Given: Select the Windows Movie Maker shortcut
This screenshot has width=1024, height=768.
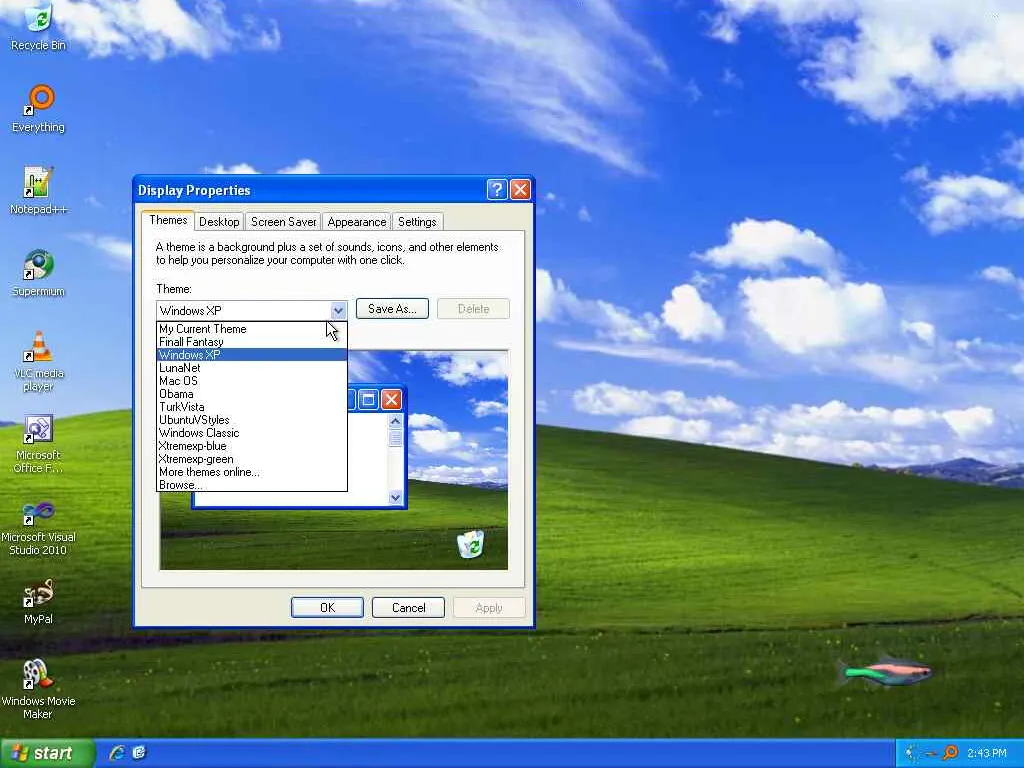Looking at the screenshot, I should [x=39, y=690].
